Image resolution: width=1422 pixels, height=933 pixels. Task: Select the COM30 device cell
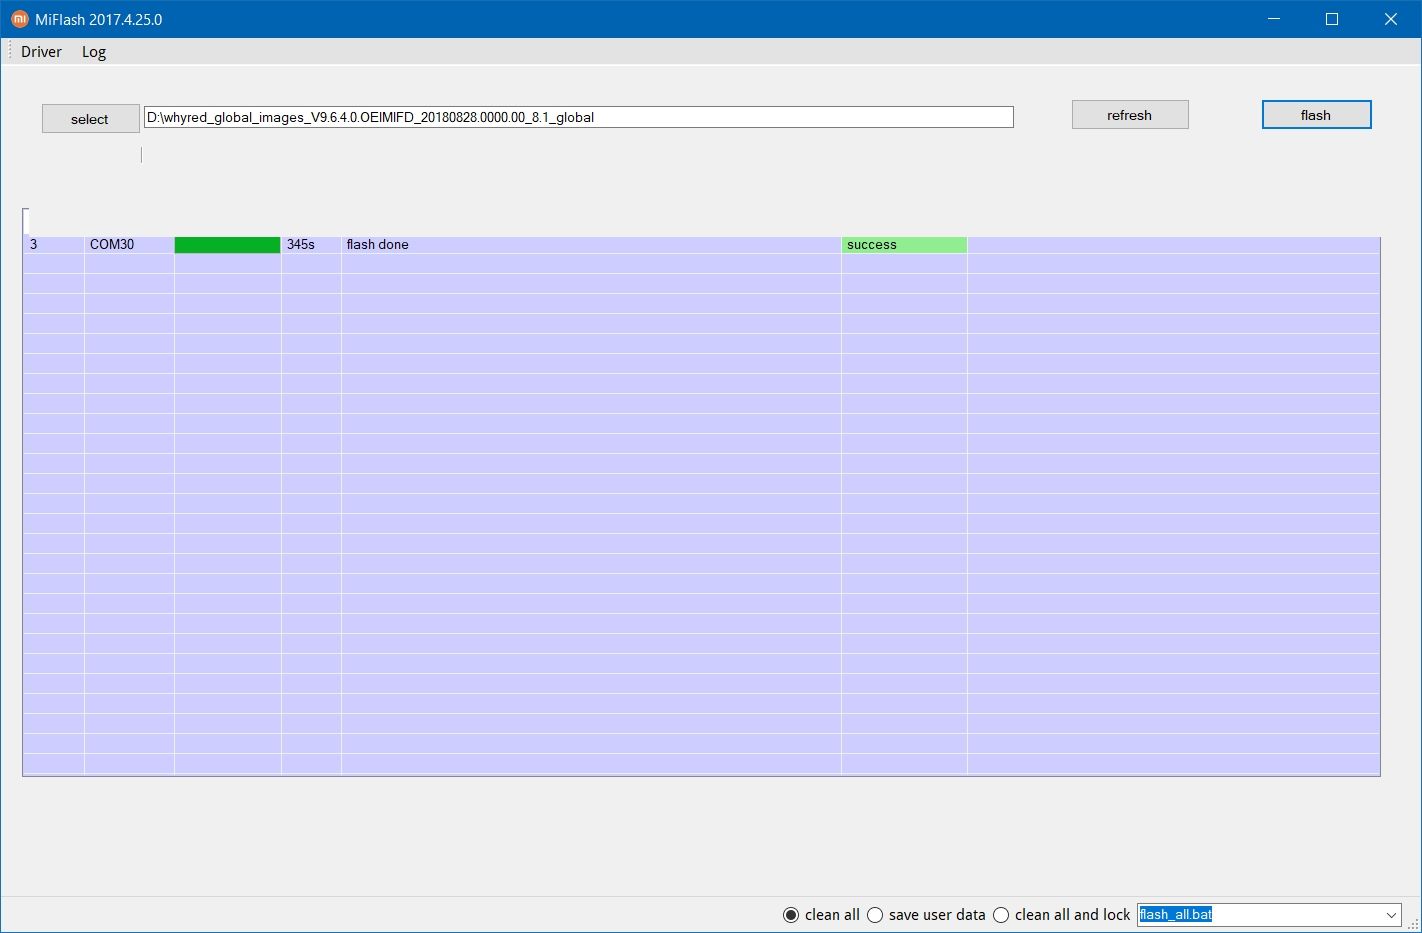pos(129,245)
